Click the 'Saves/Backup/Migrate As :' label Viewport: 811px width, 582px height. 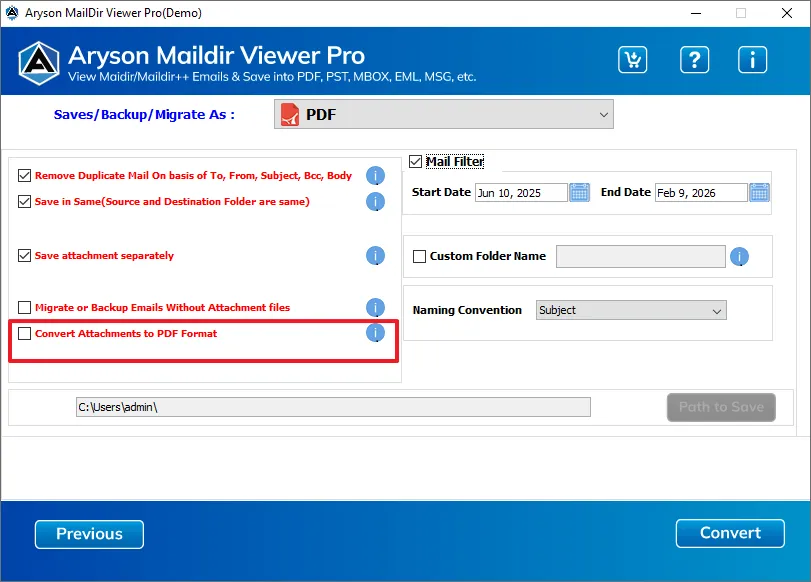tap(144, 115)
